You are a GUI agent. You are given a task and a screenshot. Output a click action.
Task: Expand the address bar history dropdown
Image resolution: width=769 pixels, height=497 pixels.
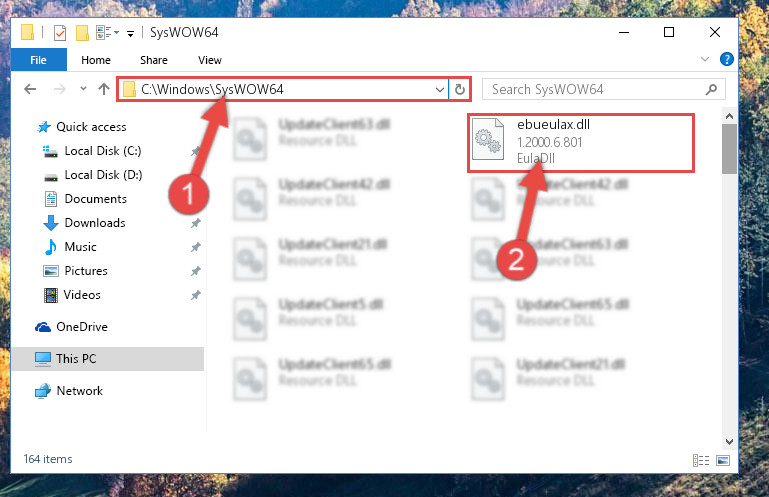439,89
